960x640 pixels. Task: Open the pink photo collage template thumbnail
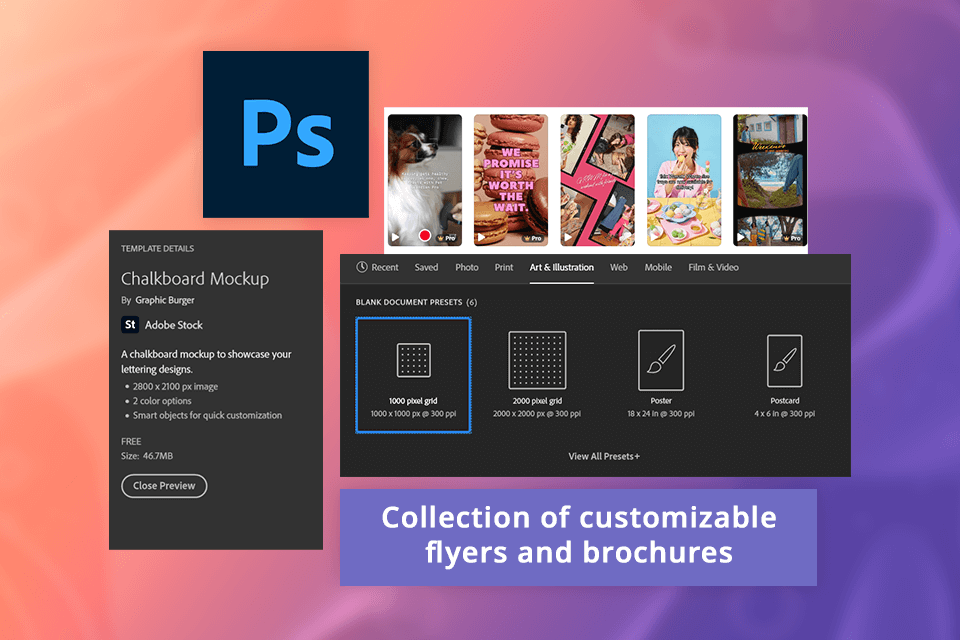598,180
